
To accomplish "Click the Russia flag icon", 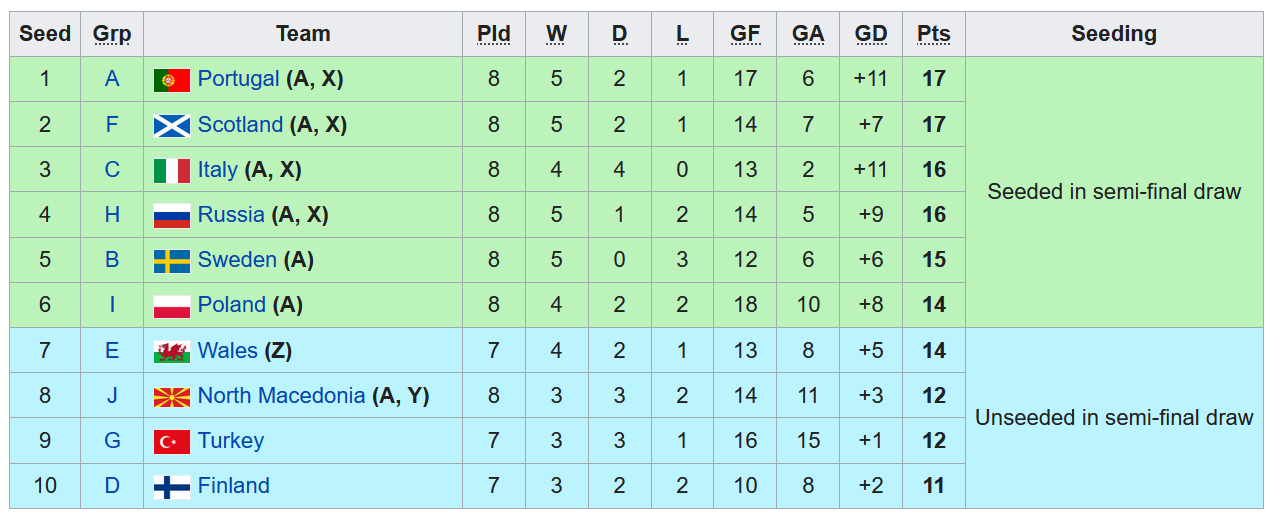I will (x=172, y=216).
